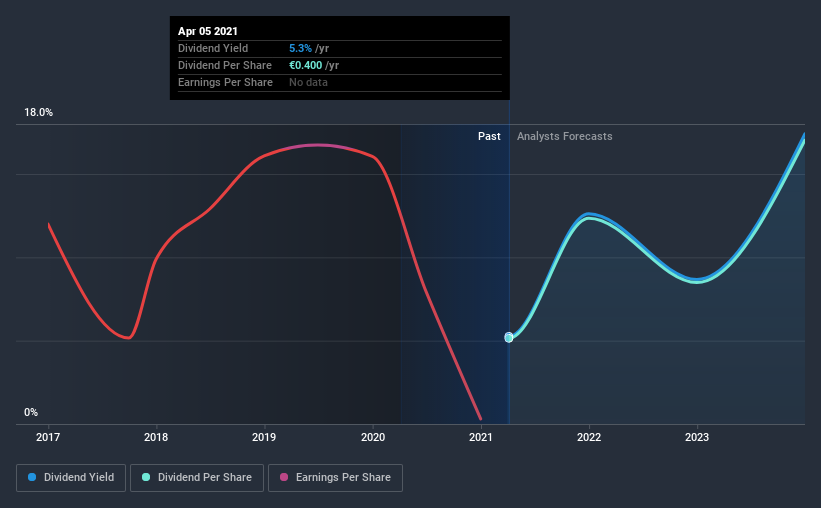Click the No data earnings value
The width and height of the screenshot is (821, 508).
tap(308, 82)
